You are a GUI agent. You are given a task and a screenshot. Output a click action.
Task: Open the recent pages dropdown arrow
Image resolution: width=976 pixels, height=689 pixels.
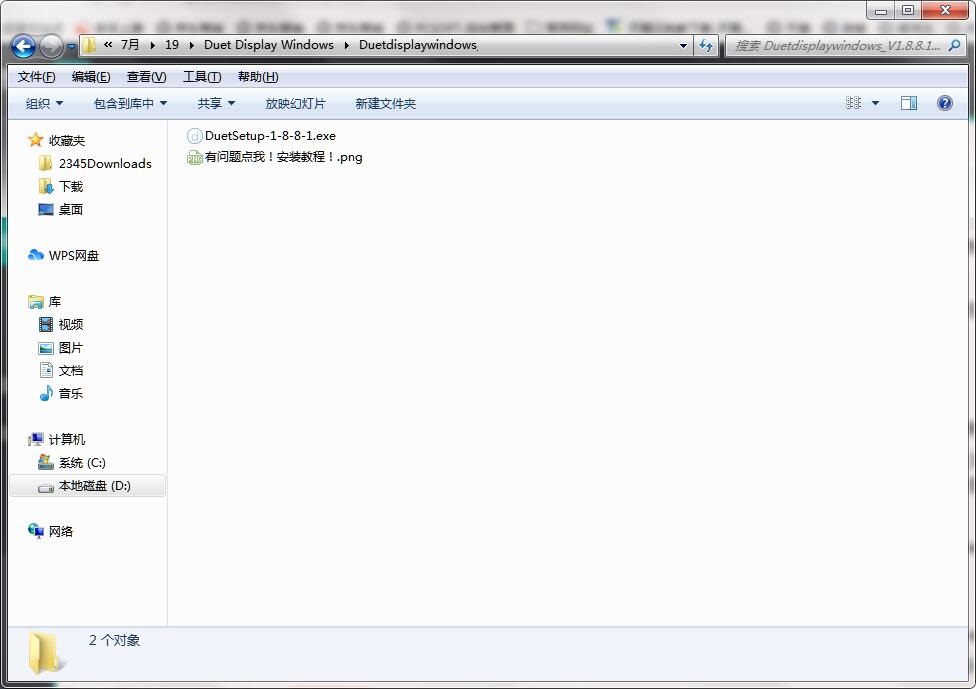point(72,47)
